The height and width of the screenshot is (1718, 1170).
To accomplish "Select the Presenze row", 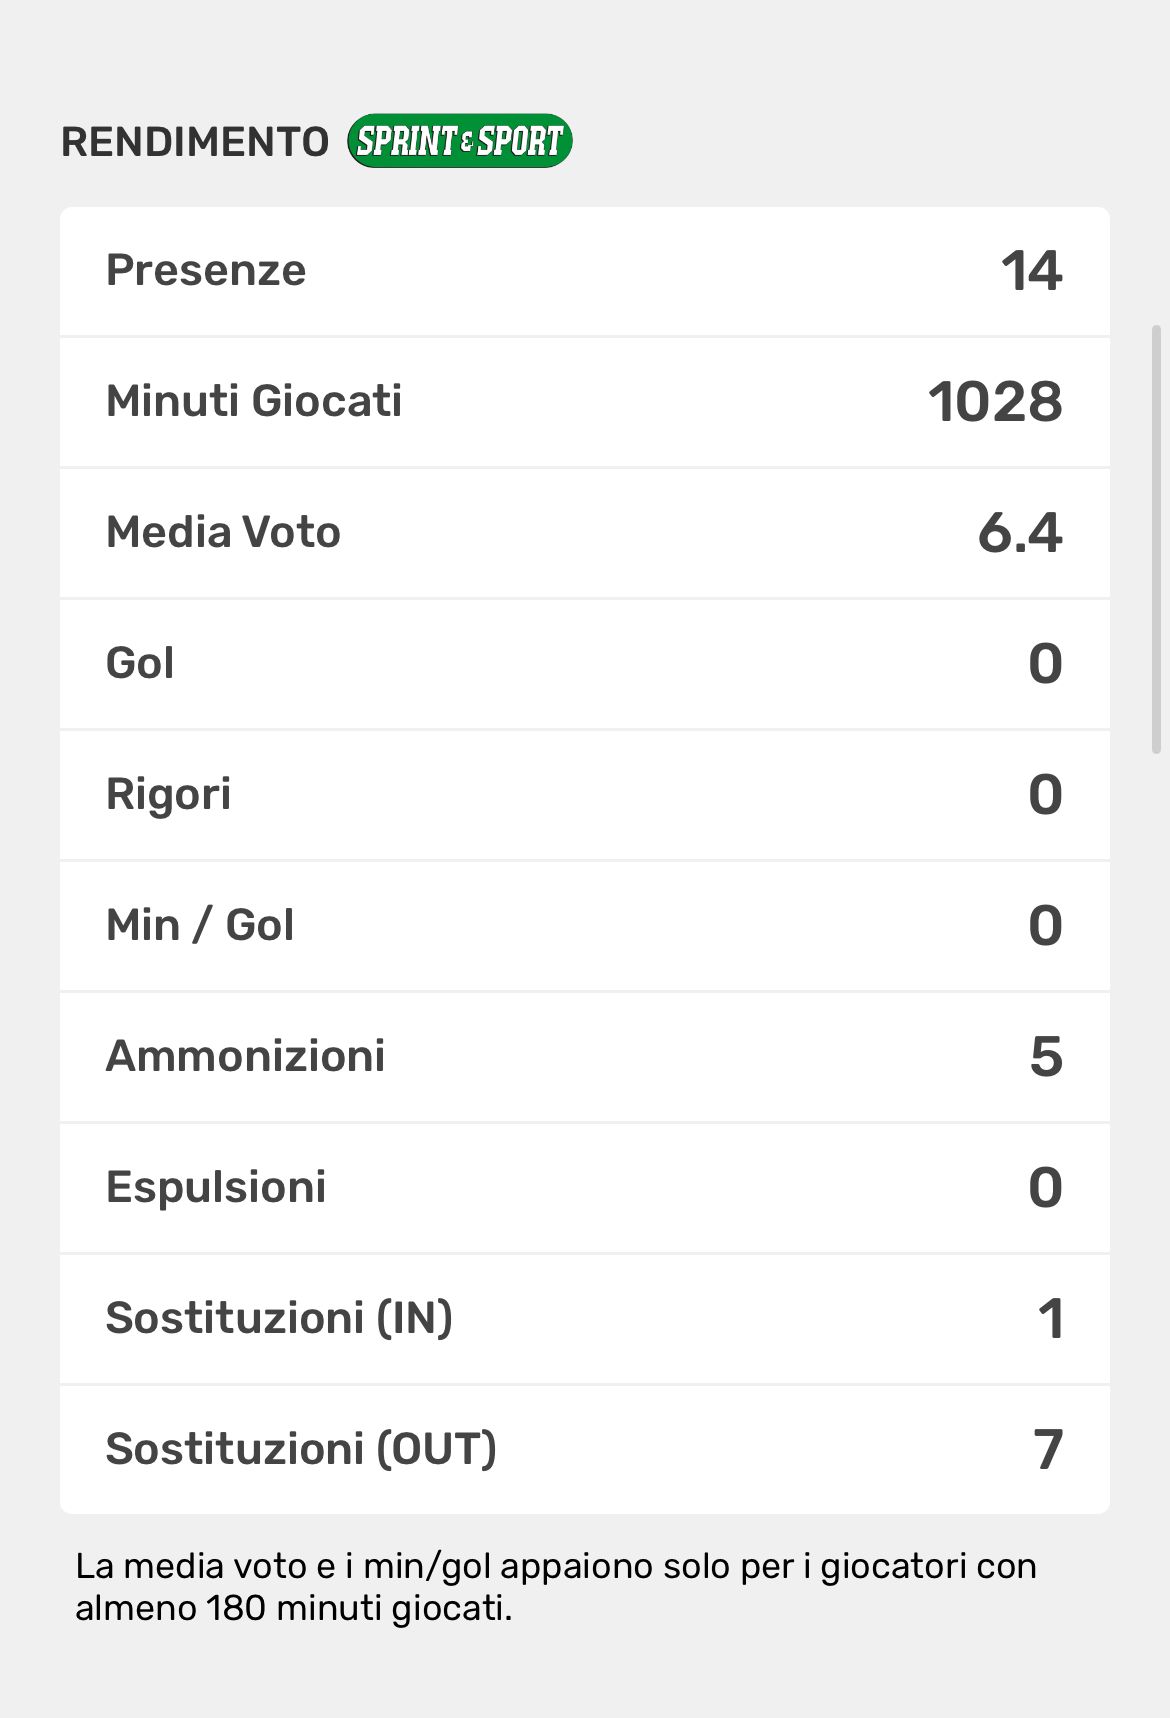I will (x=584, y=271).
